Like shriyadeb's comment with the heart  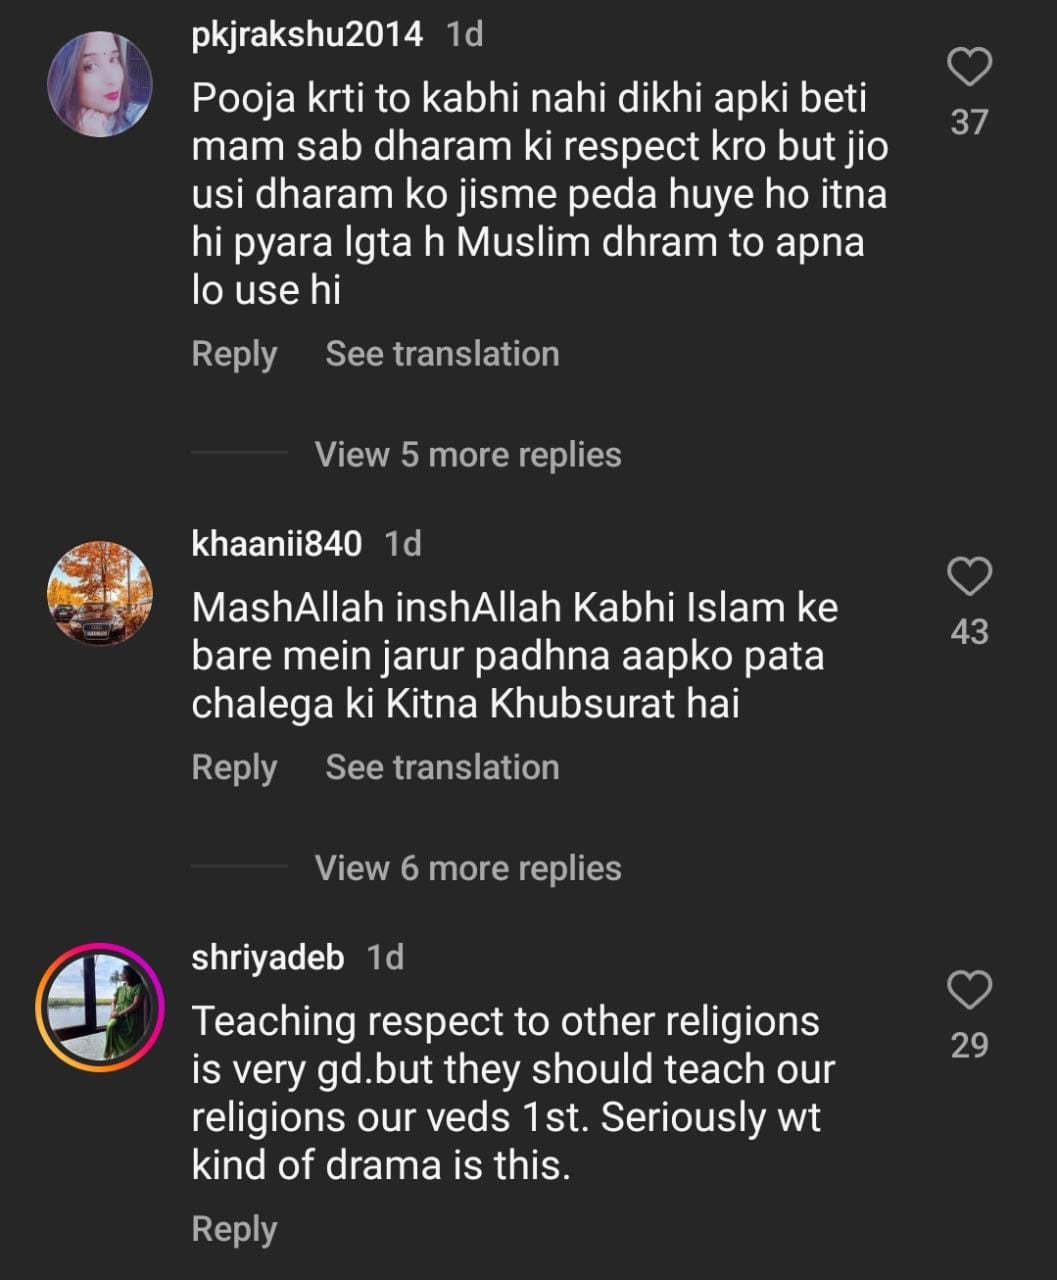coord(969,990)
